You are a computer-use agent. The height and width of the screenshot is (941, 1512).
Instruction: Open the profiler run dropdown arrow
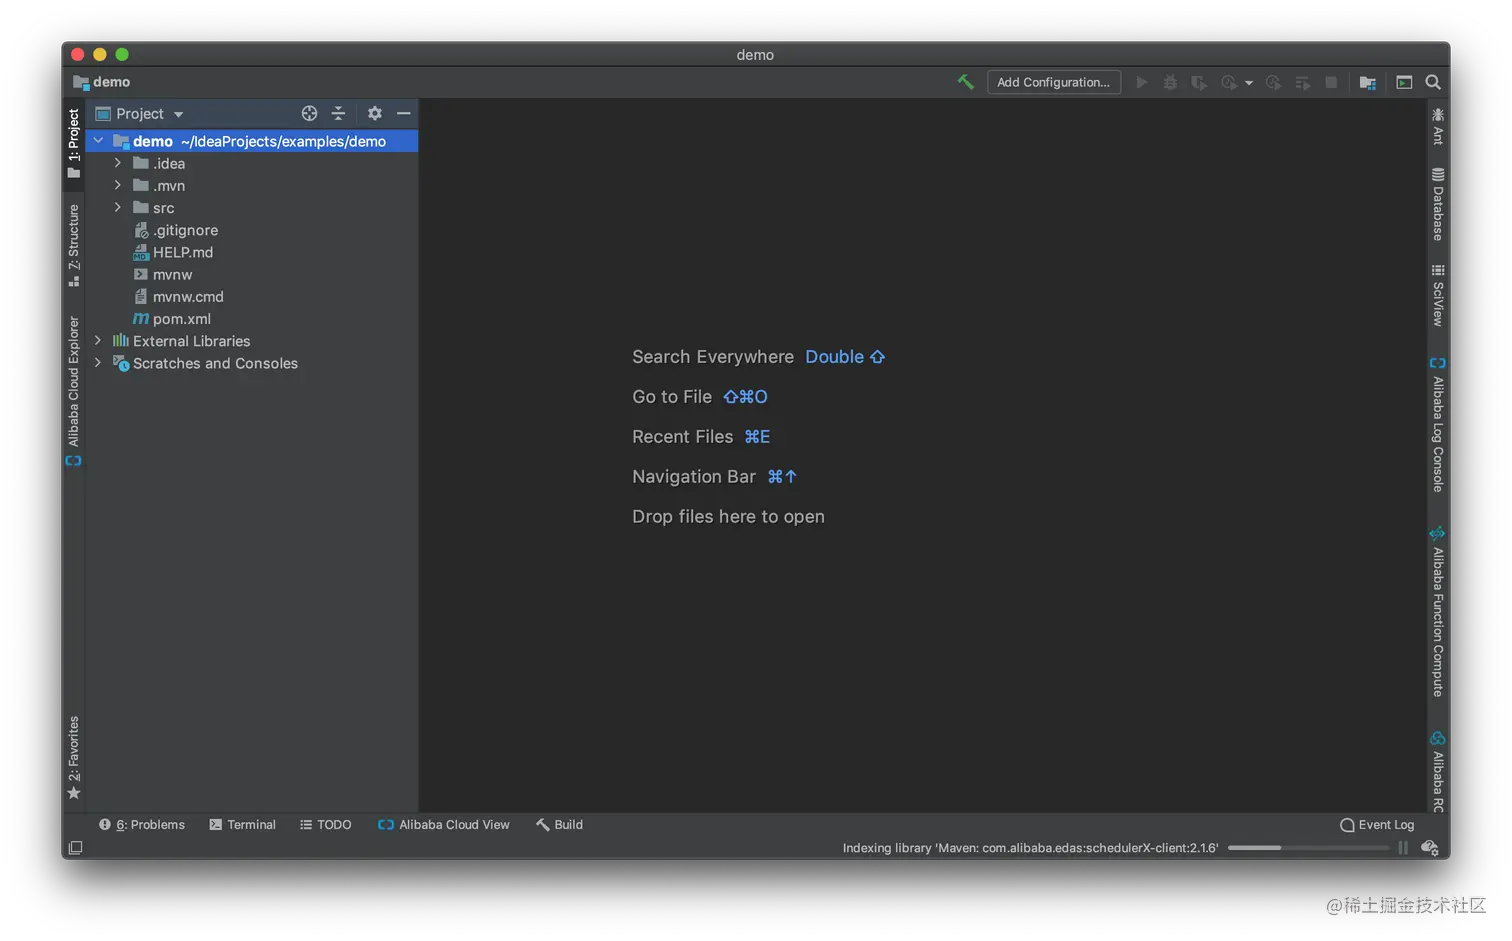pos(1249,83)
